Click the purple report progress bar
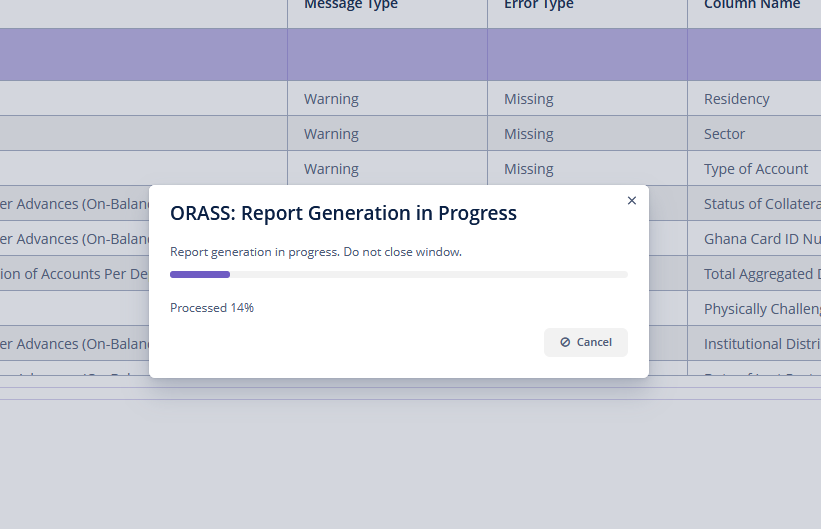Viewport: 821px width, 529px height. click(398, 274)
